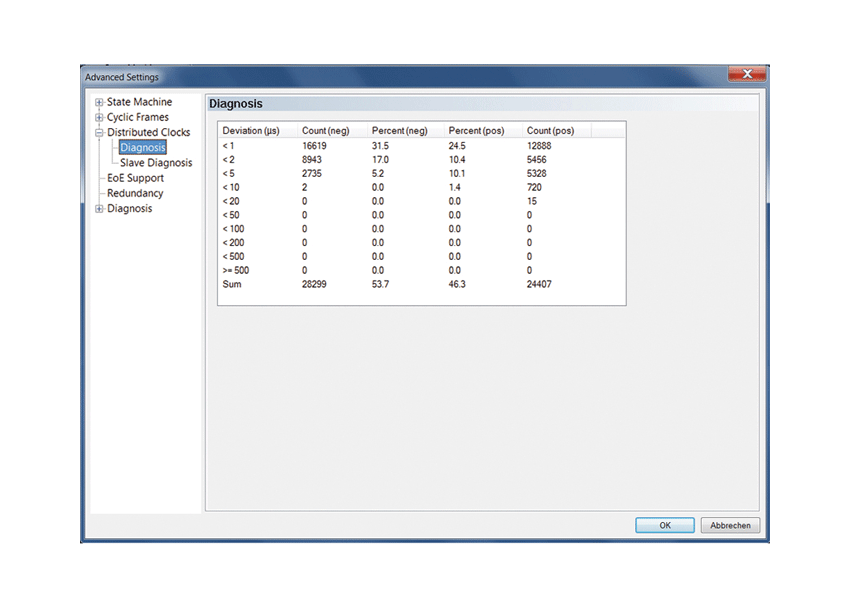The height and width of the screenshot is (608, 850).
Task: Open Slave Diagnosis tree item
Action: click(156, 163)
